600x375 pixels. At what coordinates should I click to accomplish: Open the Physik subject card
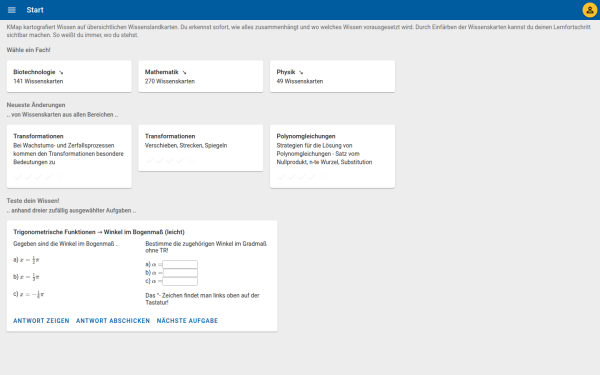(x=332, y=76)
